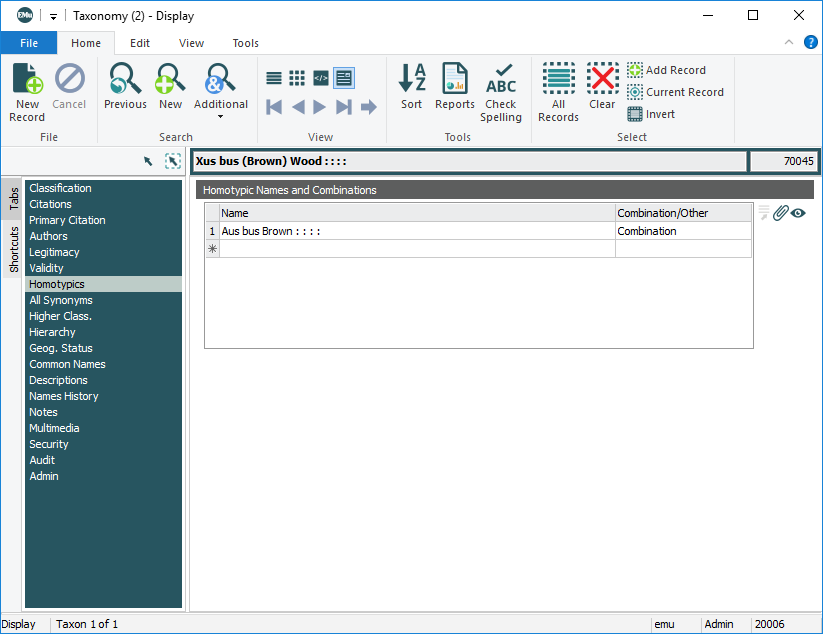The height and width of the screenshot is (634, 823).
Task: Open the Quick Access Toolbar dropdown arrow
Action: 53,16
